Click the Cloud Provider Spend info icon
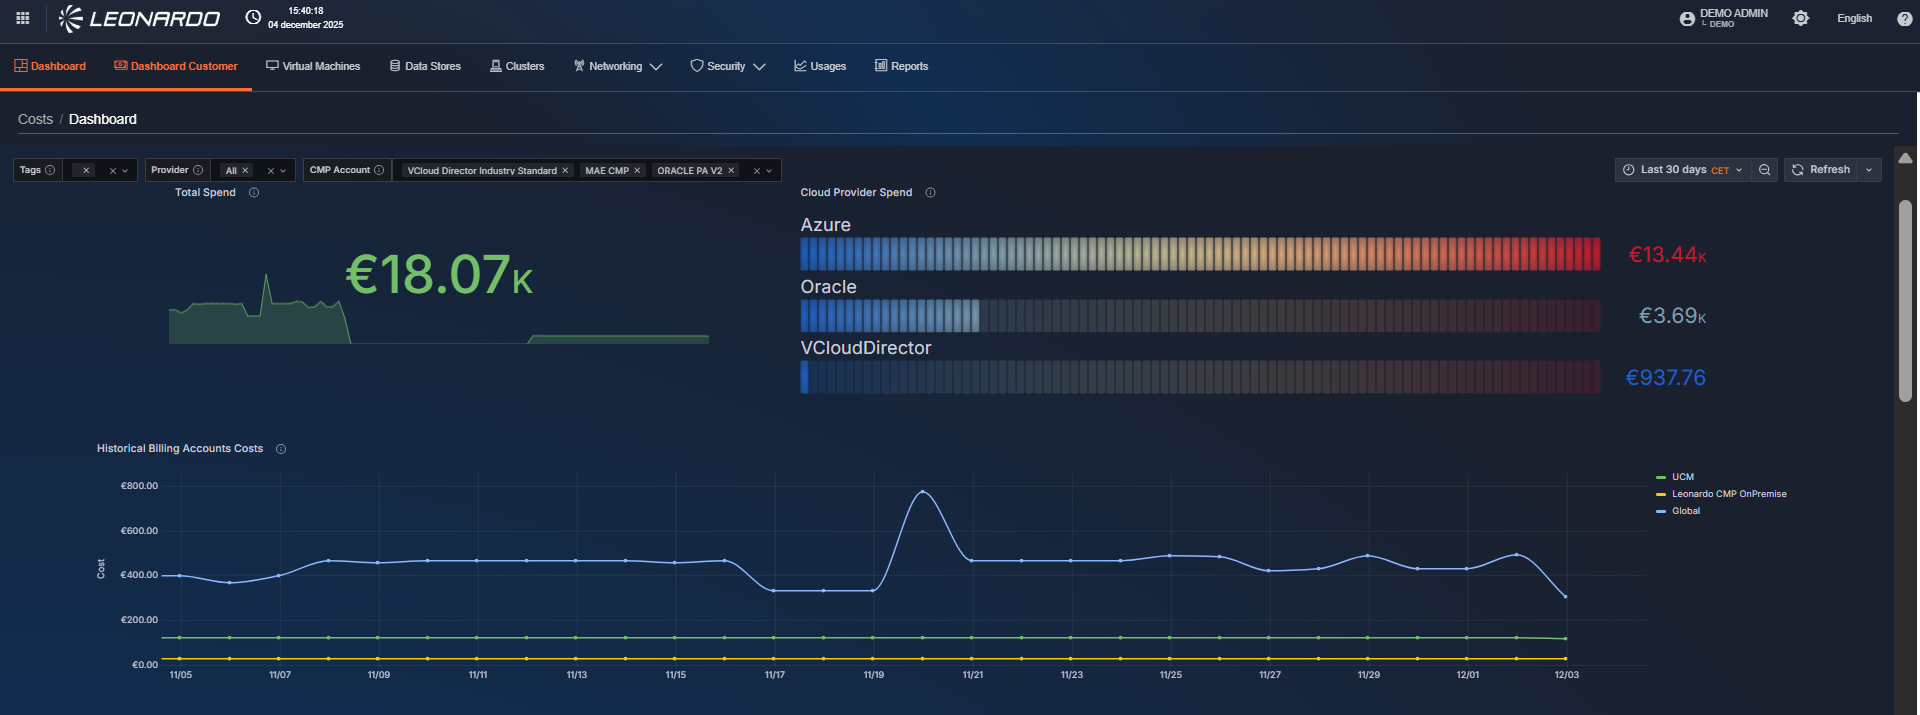Image resolution: width=1920 pixels, height=715 pixels. 930,193
